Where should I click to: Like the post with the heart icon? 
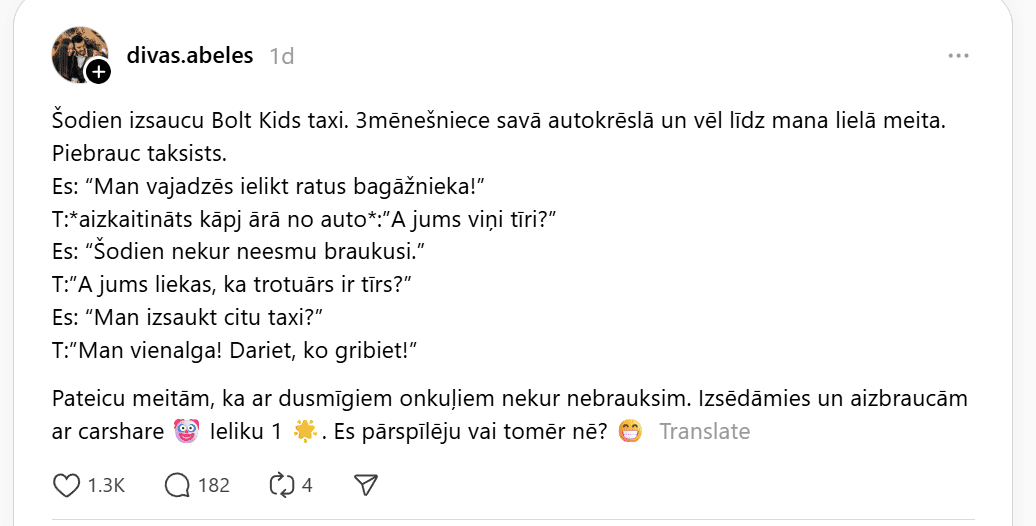click(x=66, y=485)
